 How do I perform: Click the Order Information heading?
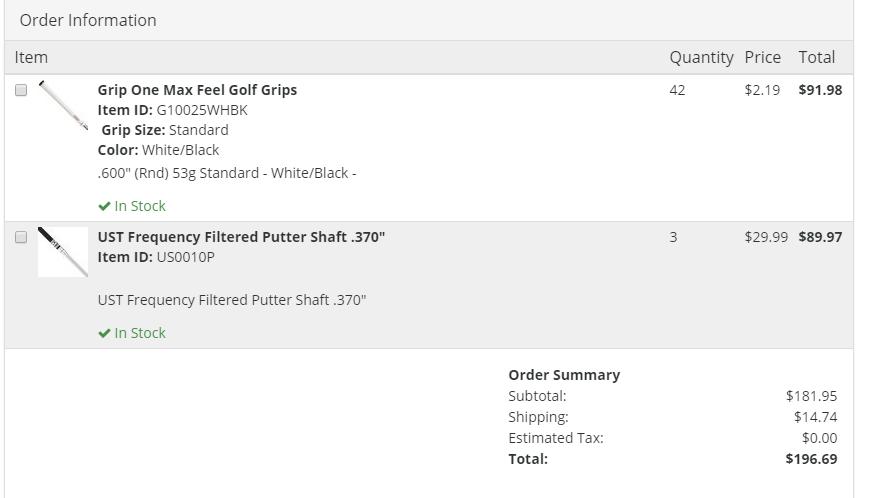88,20
